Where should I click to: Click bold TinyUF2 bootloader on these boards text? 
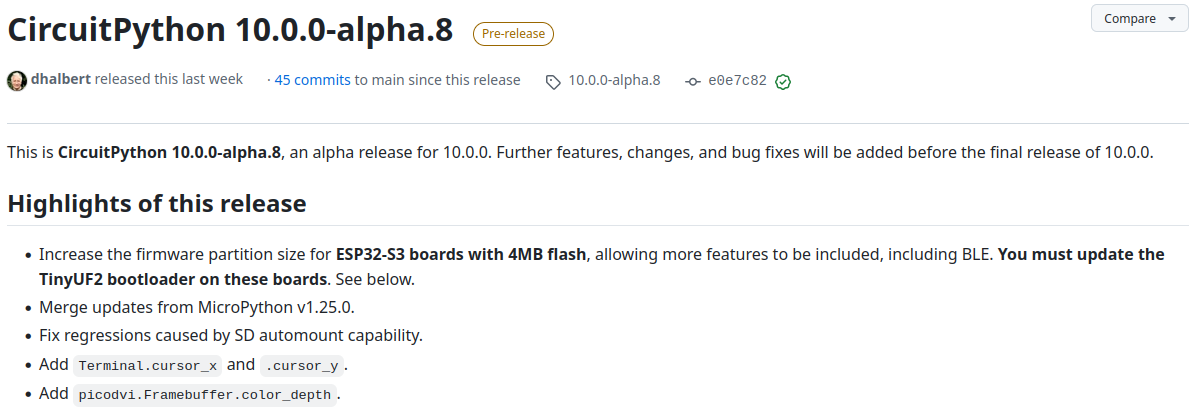[x=183, y=278]
